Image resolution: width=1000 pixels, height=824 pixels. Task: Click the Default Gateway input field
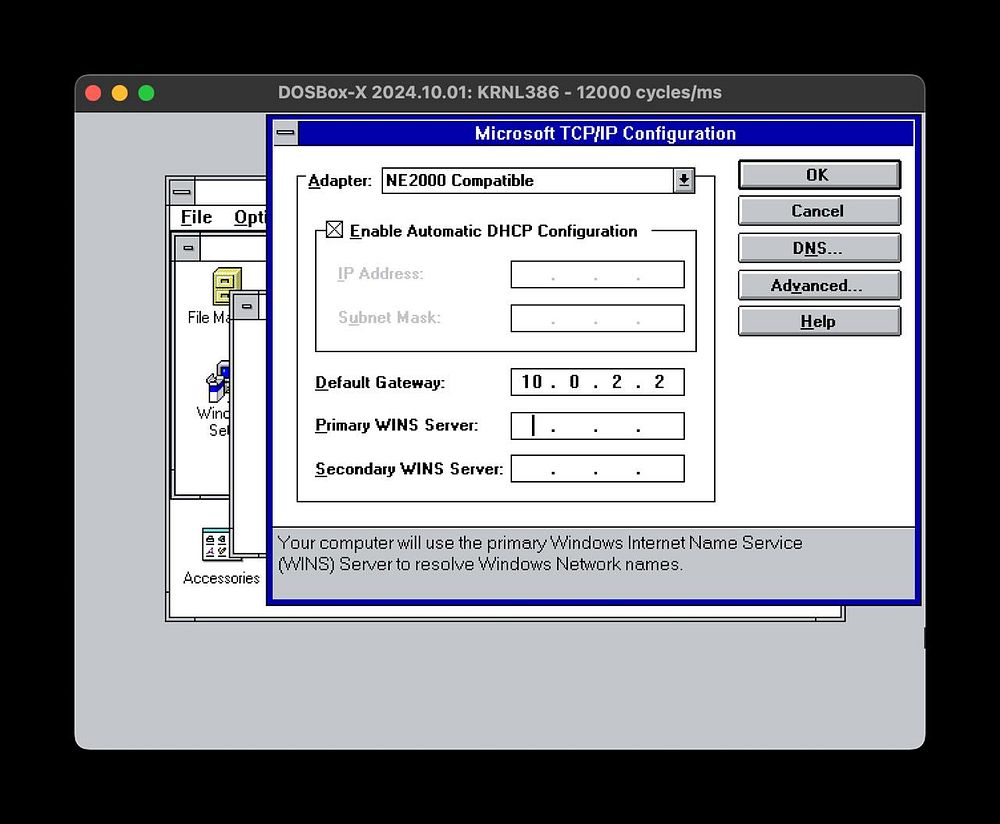[x=598, y=382]
